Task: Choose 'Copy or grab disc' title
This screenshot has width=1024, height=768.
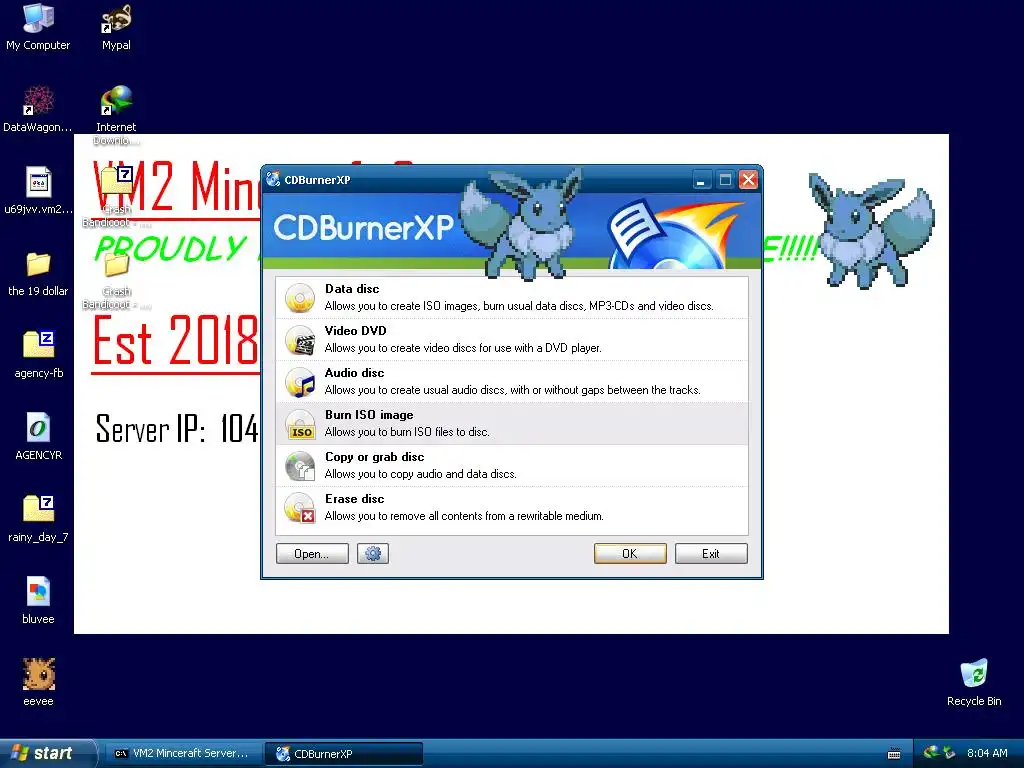Action: 375,456
